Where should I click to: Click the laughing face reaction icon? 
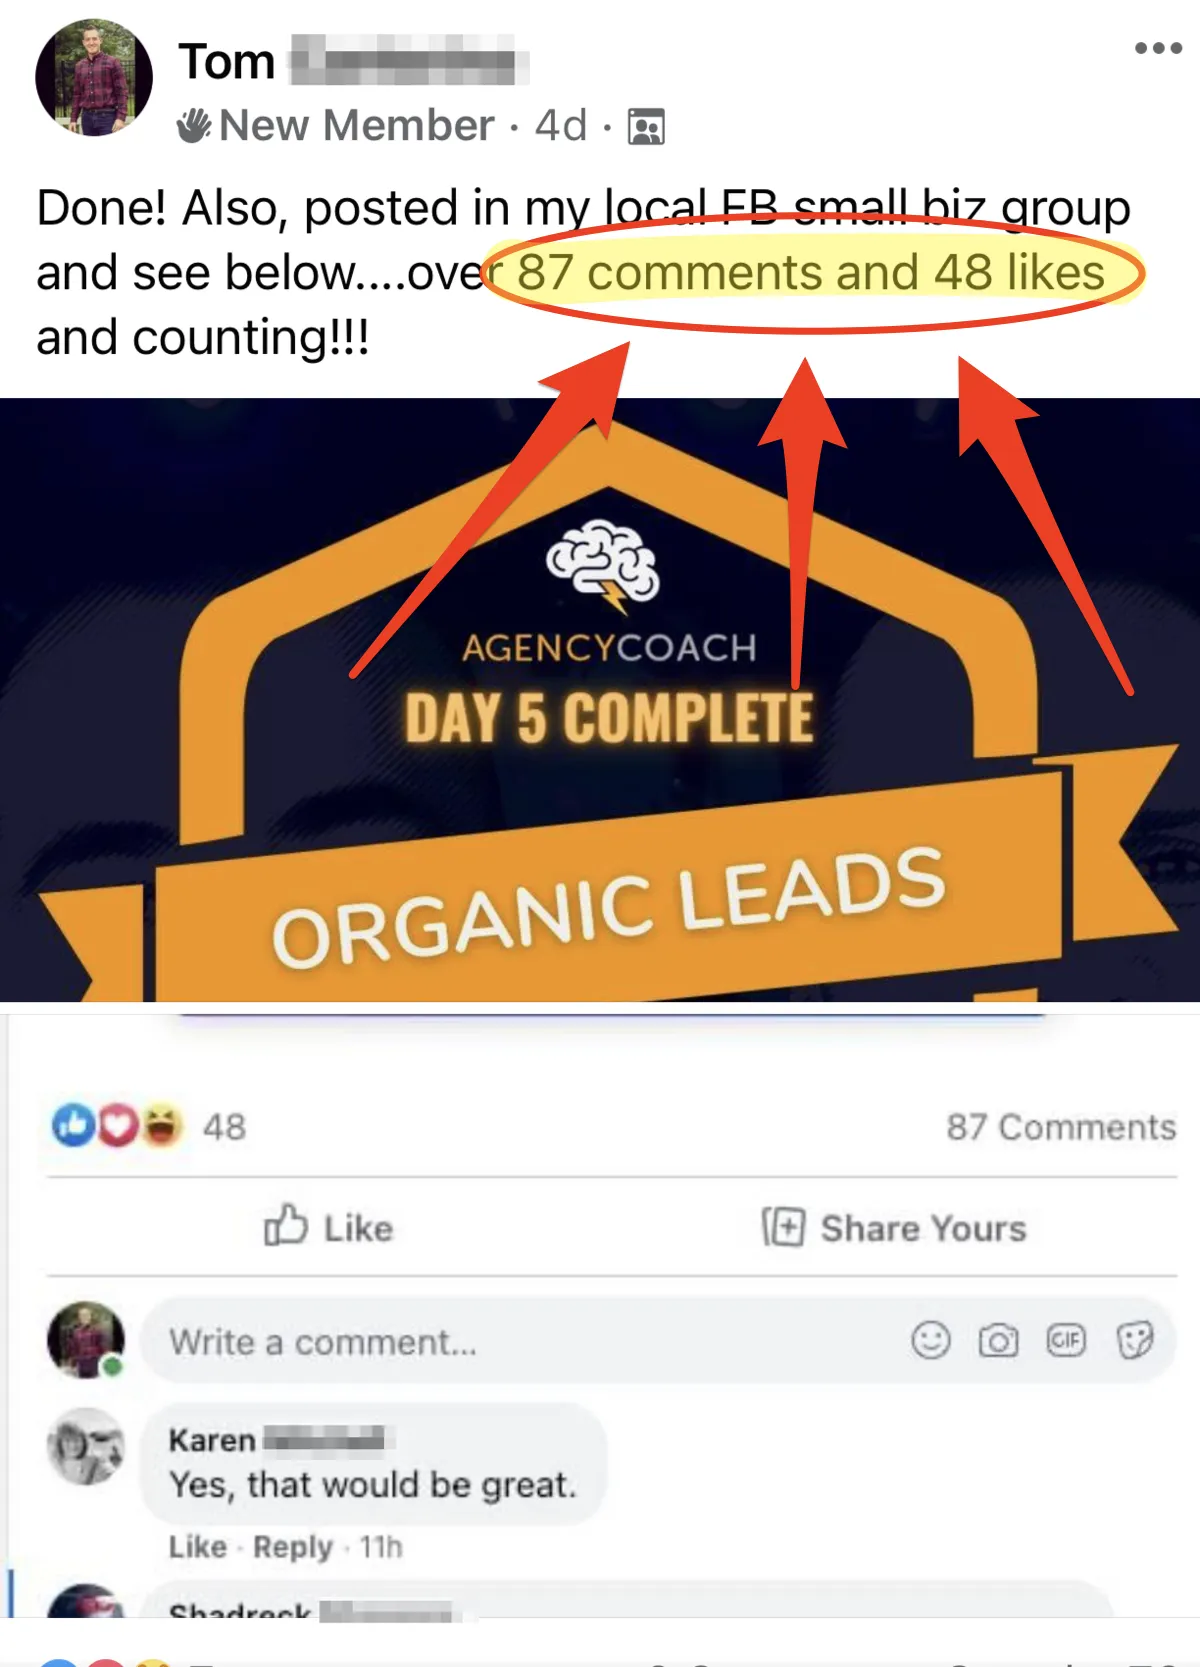[162, 1126]
